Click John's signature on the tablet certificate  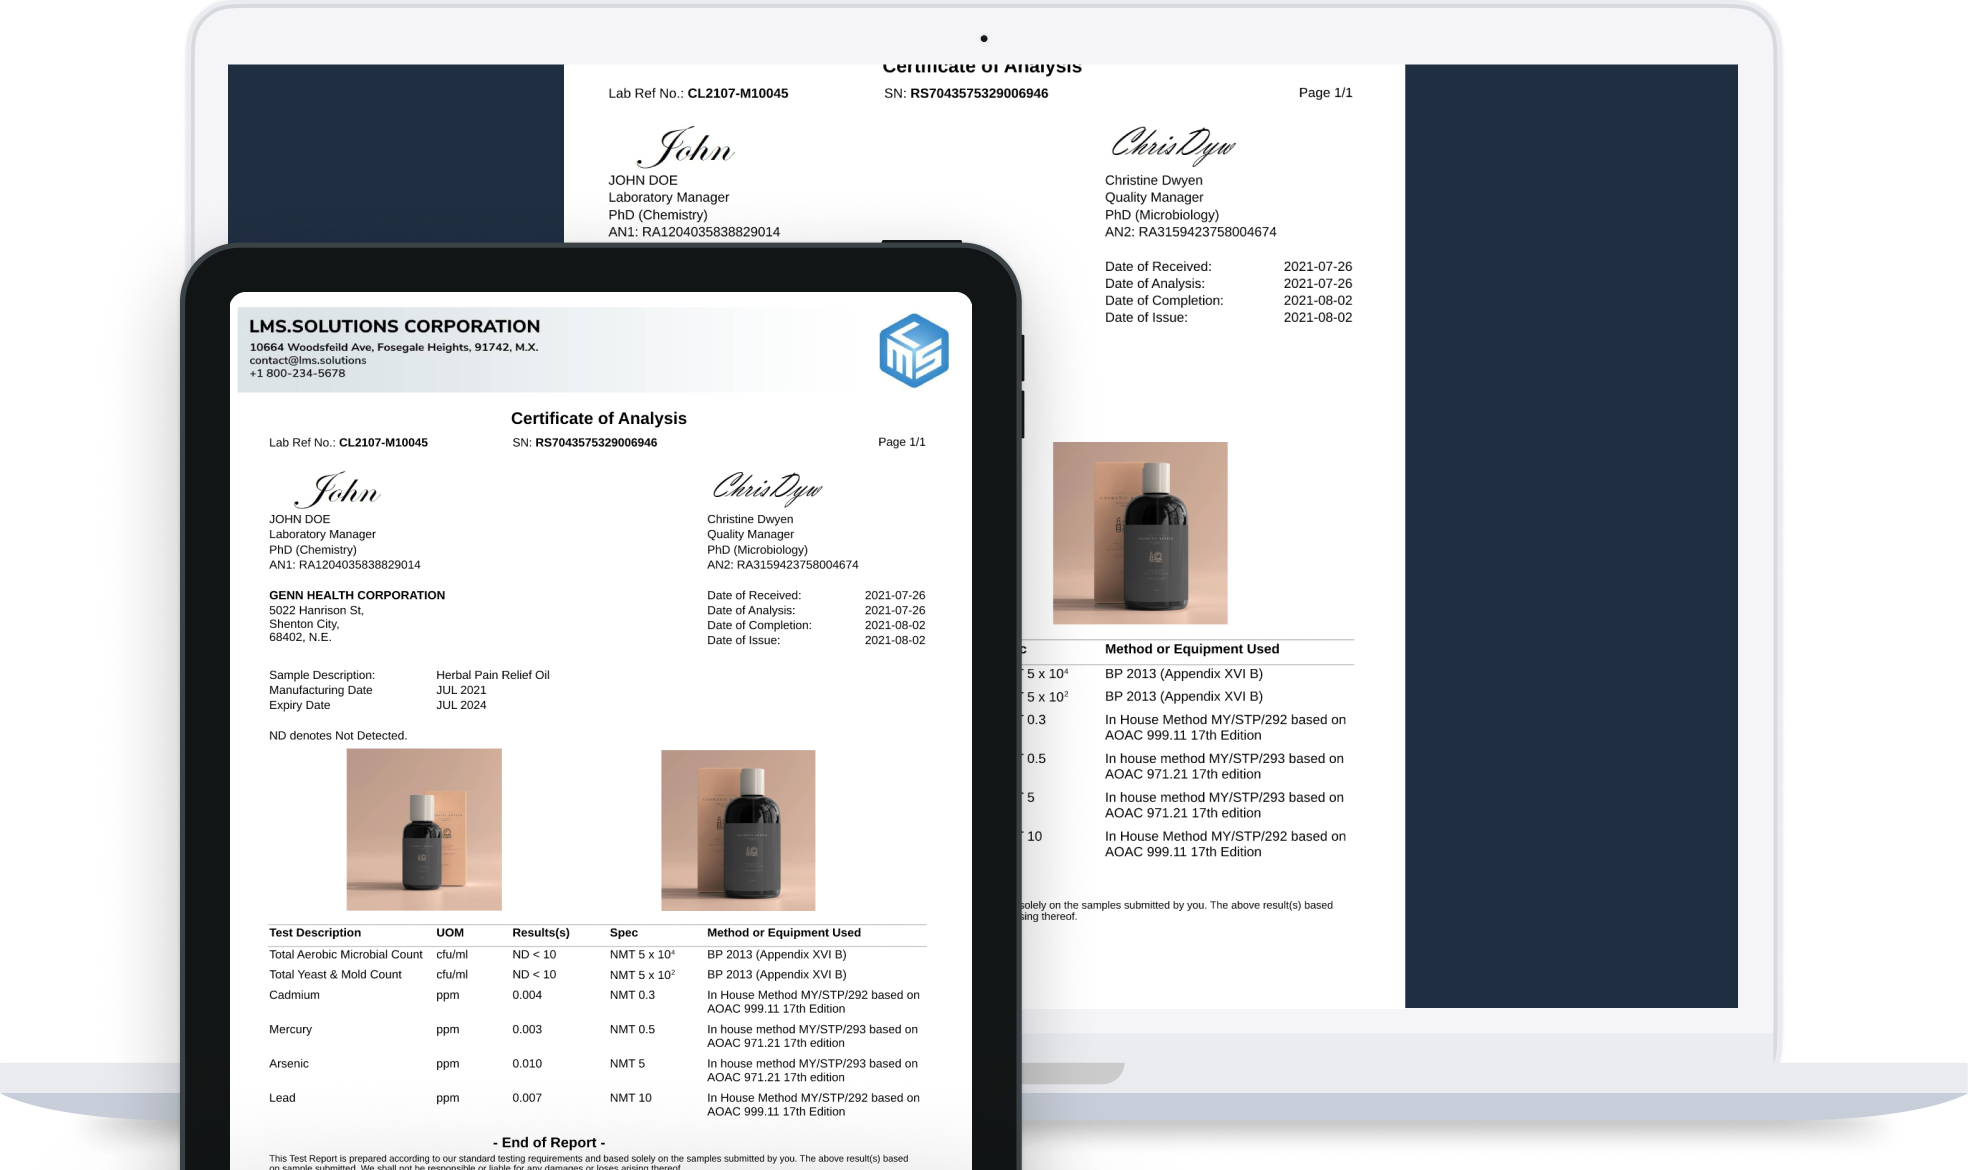339,490
